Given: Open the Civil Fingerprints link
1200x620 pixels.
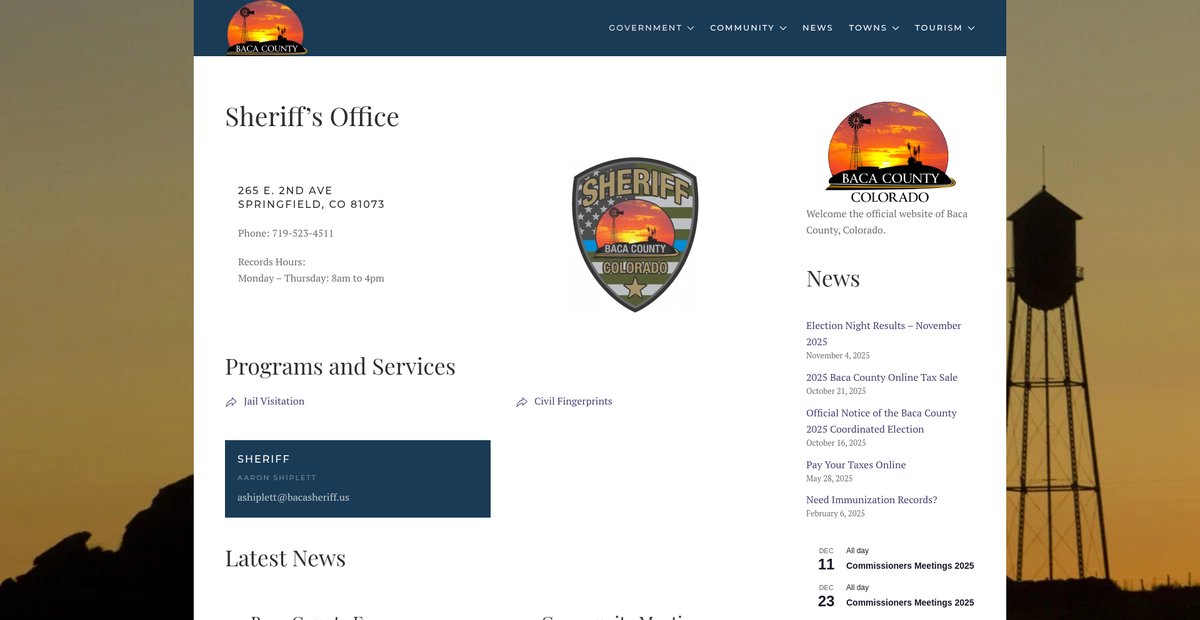Looking at the screenshot, I should pyautogui.click(x=573, y=401).
